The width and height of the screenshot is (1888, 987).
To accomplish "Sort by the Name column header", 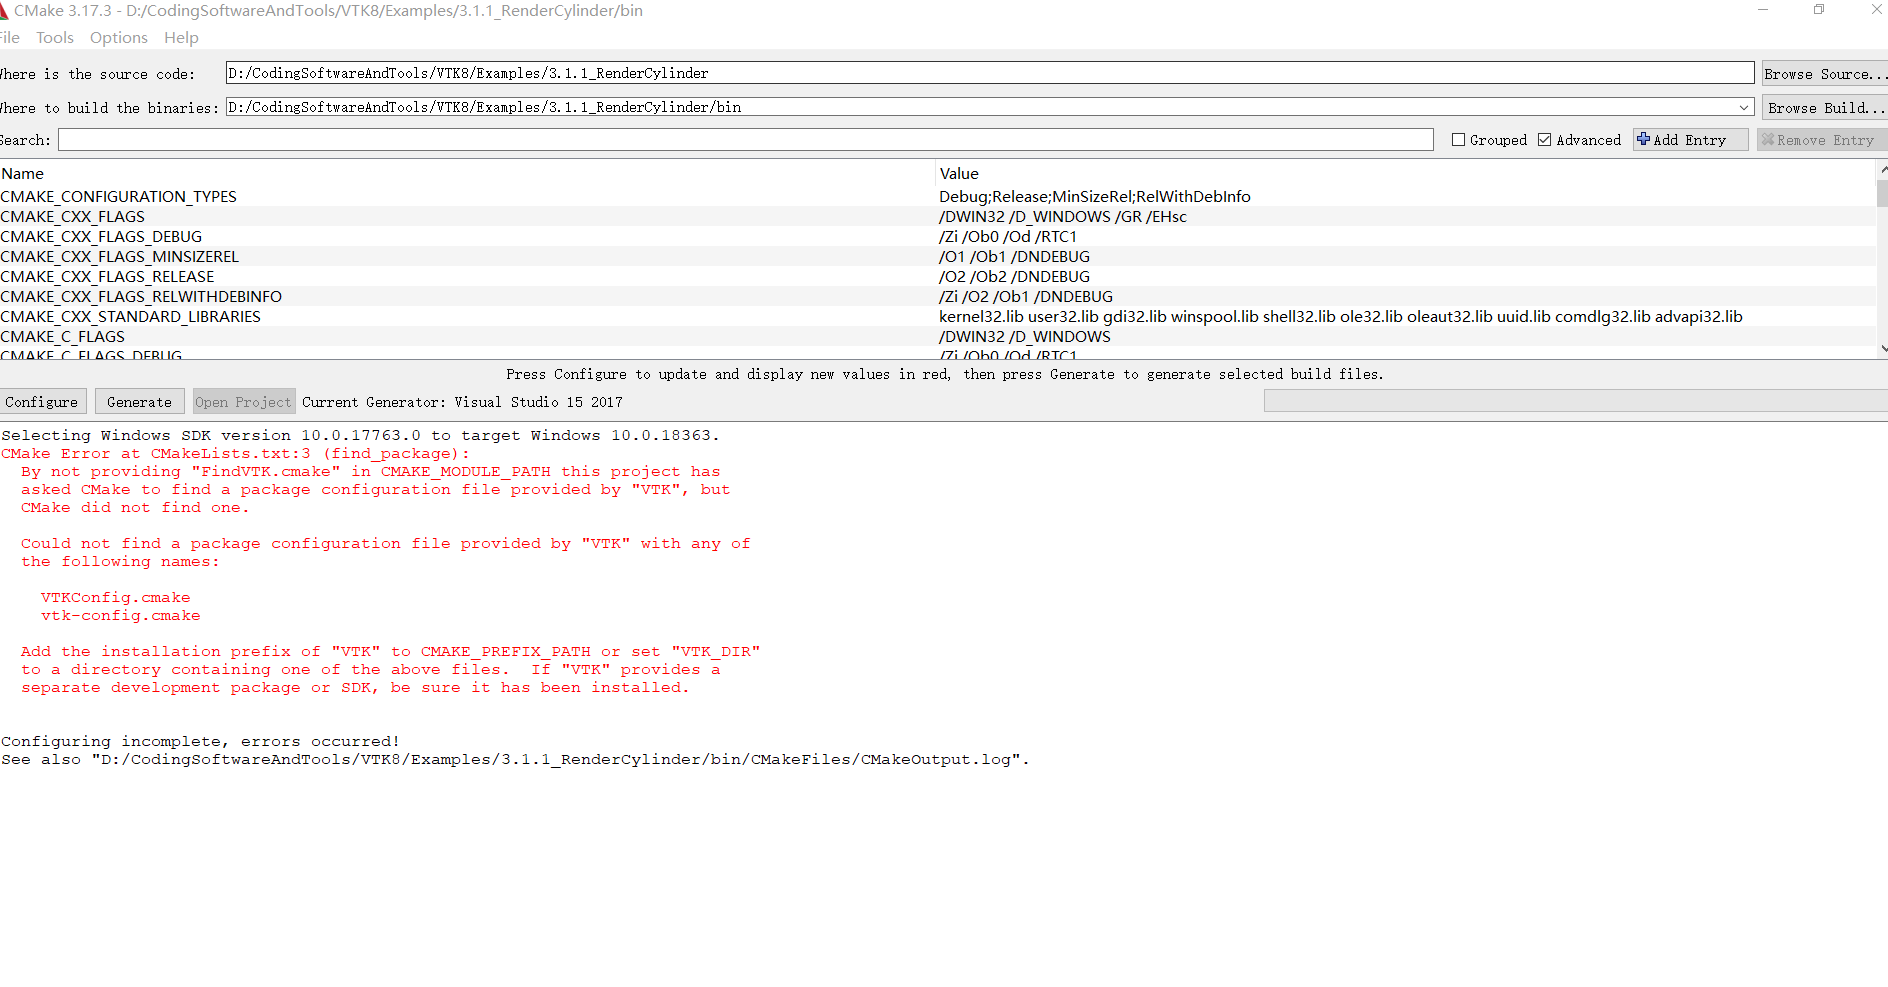I will [467, 174].
